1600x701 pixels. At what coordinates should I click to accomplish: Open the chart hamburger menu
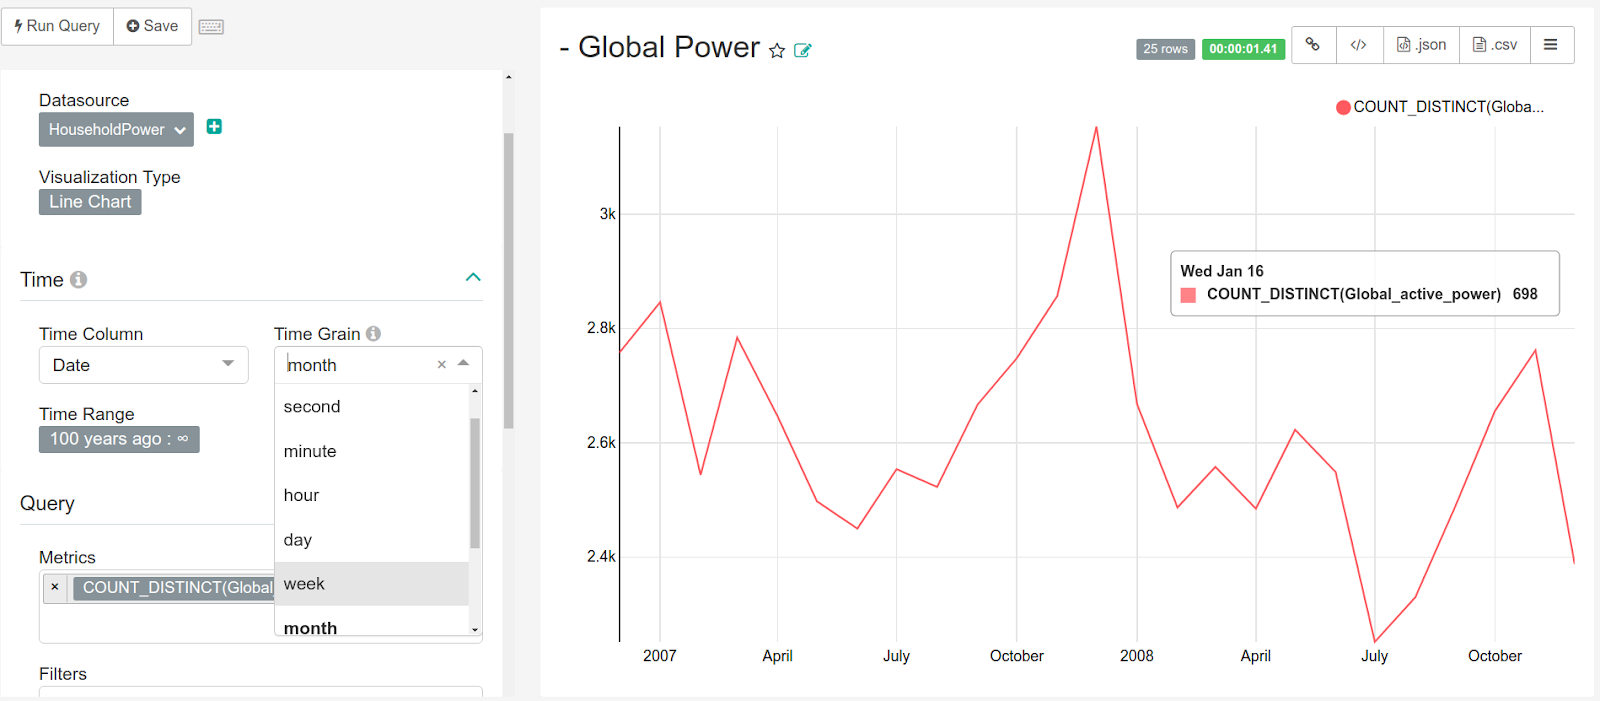[1551, 45]
